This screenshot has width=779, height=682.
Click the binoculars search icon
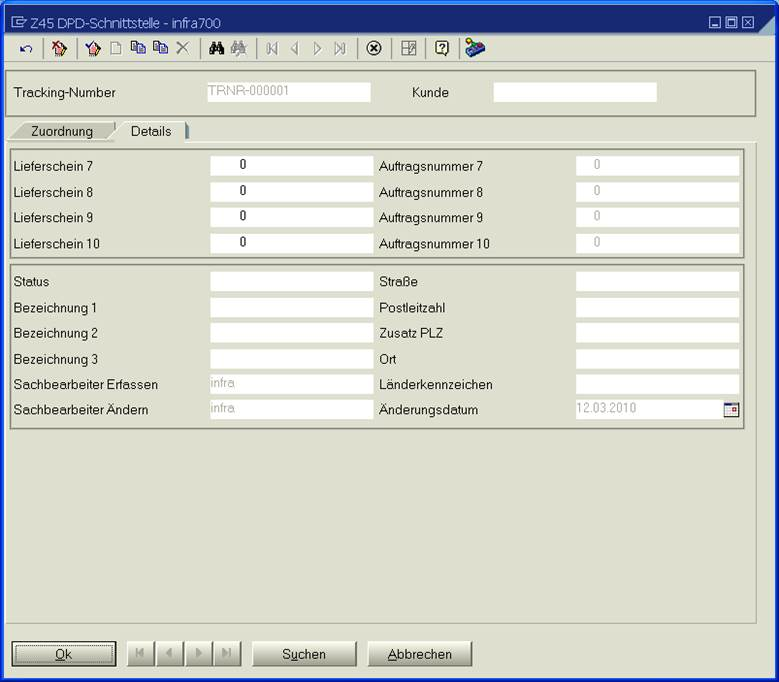pos(215,48)
